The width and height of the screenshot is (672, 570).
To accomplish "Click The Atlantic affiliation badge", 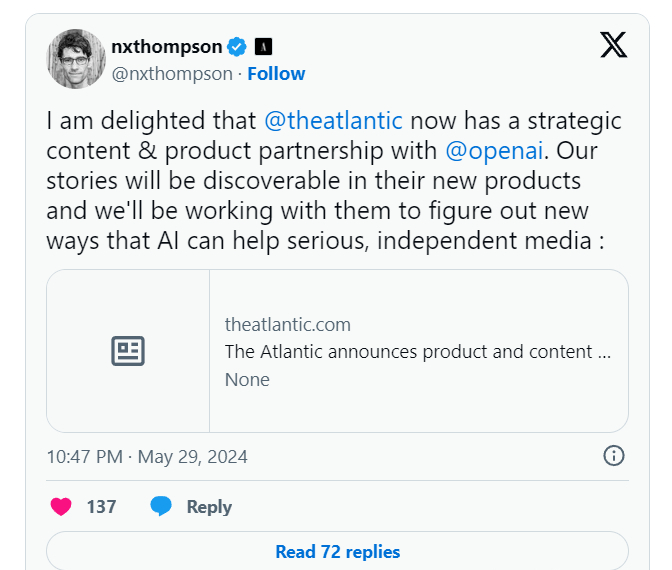I will pos(264,46).
